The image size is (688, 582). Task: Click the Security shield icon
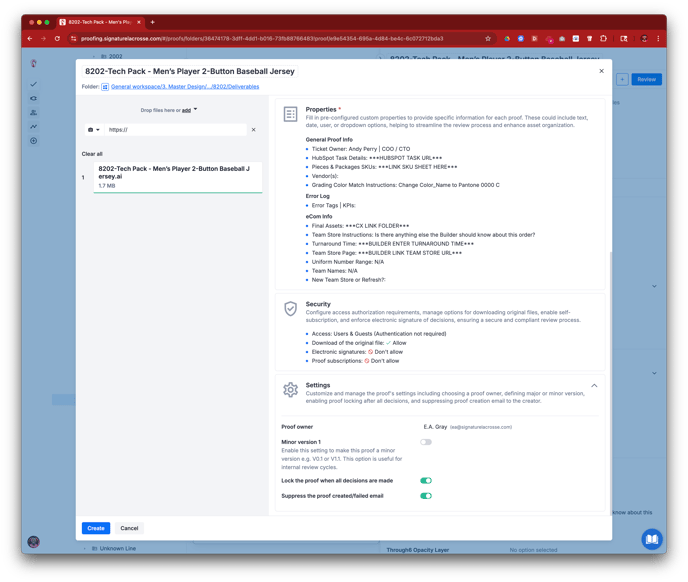(x=290, y=309)
